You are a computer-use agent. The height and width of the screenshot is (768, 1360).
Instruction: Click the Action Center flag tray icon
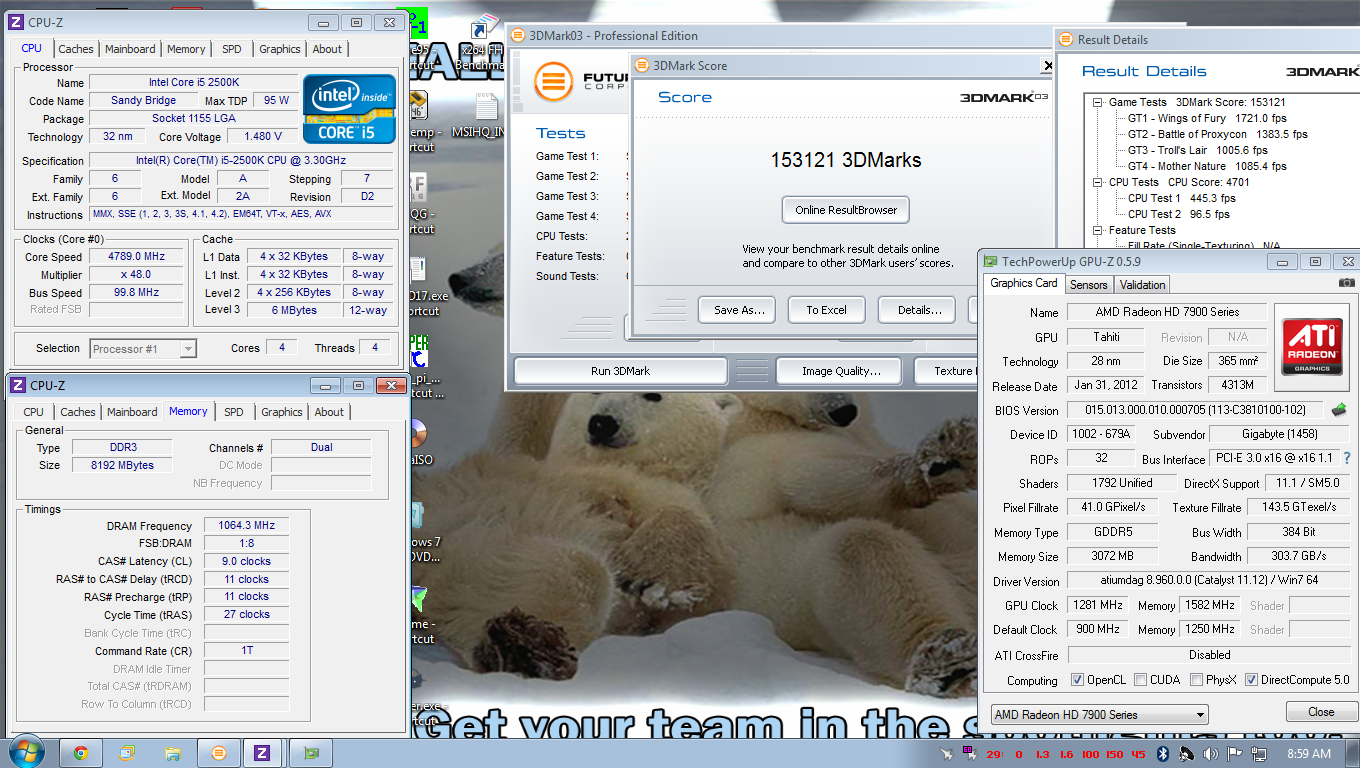[1235, 754]
